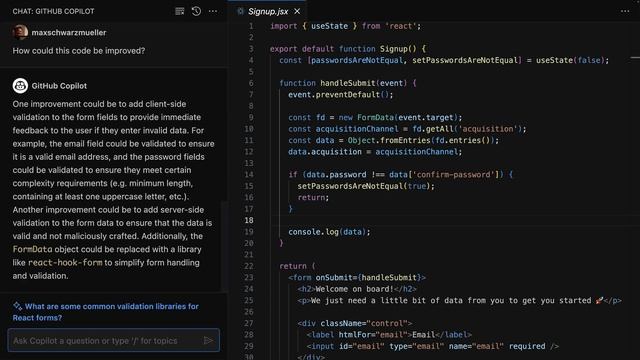Click react-hook-form code term in chat
The image size is (640, 360).
pos(65,262)
